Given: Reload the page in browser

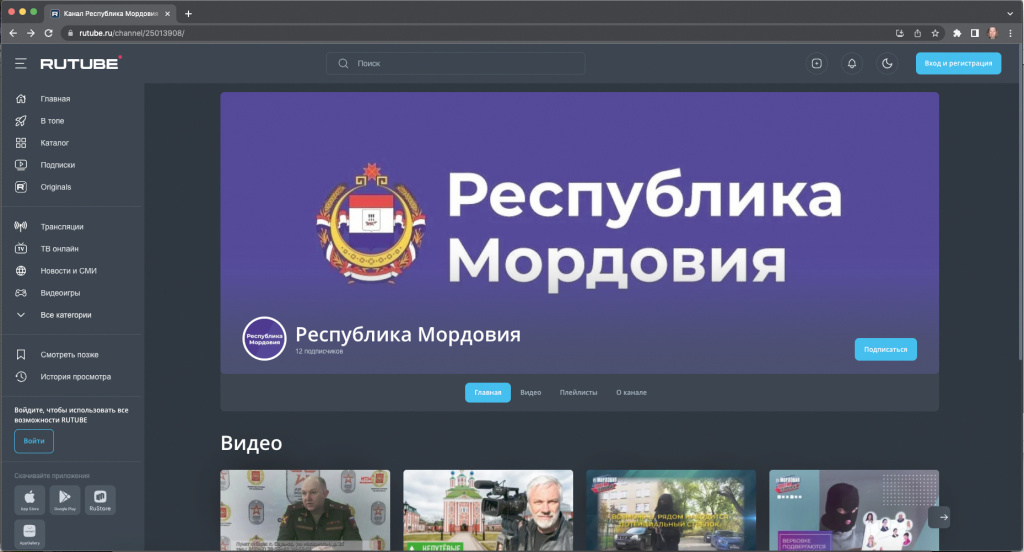Looking at the screenshot, I should pos(48,33).
